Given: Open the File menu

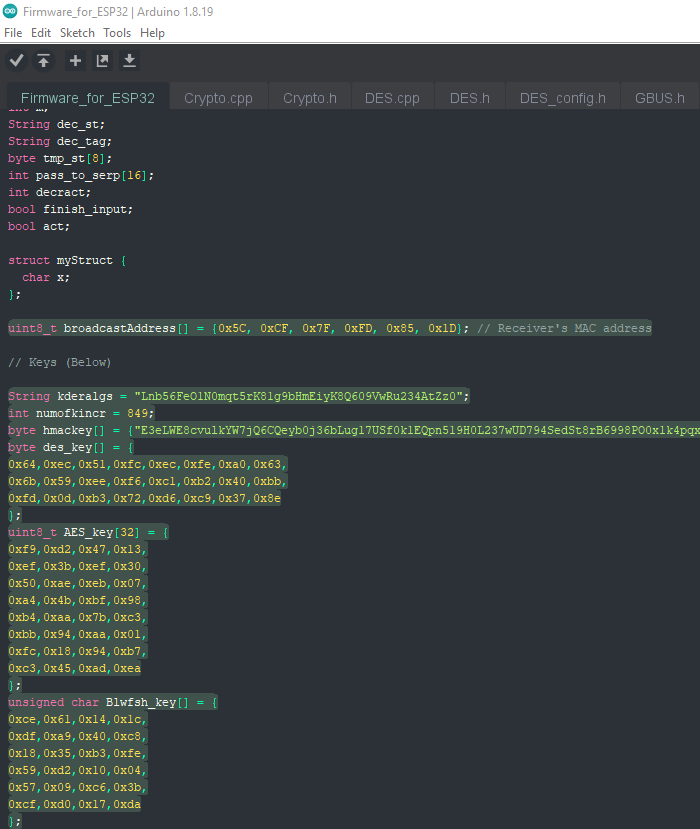Looking at the screenshot, I should (13, 33).
